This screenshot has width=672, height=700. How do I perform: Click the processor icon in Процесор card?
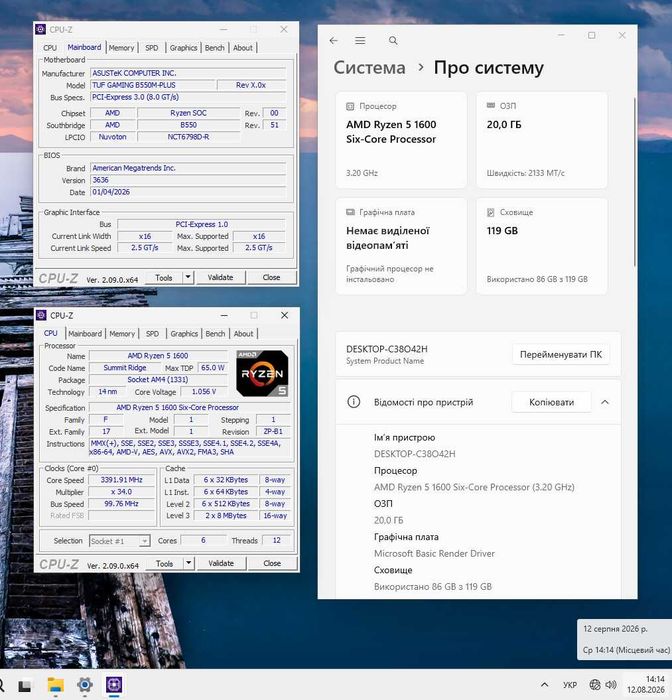[x=350, y=106]
